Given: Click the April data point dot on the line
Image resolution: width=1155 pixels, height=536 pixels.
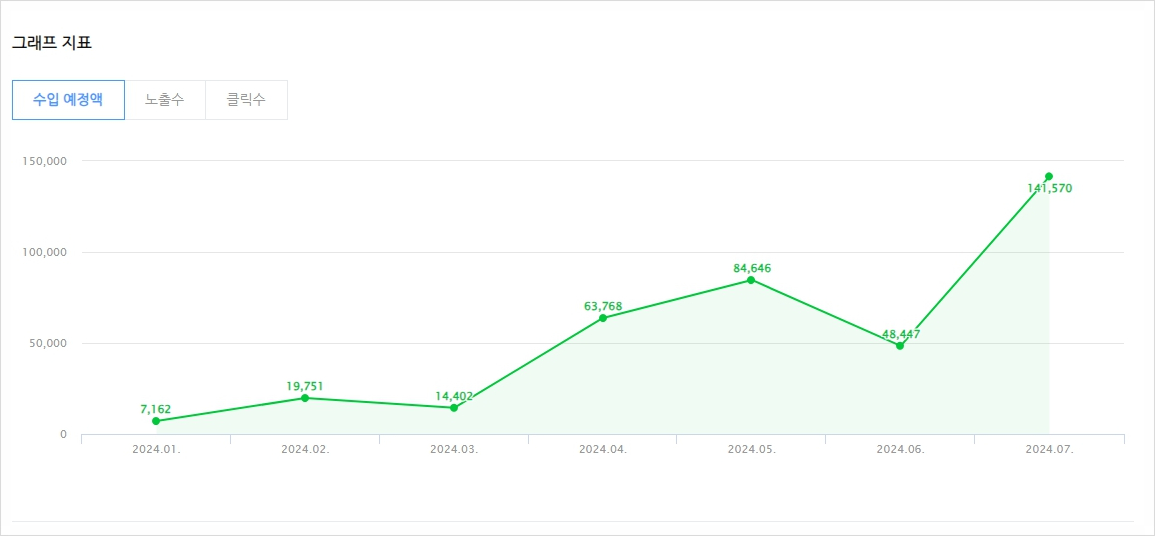Looking at the screenshot, I should pyautogui.click(x=603, y=318).
